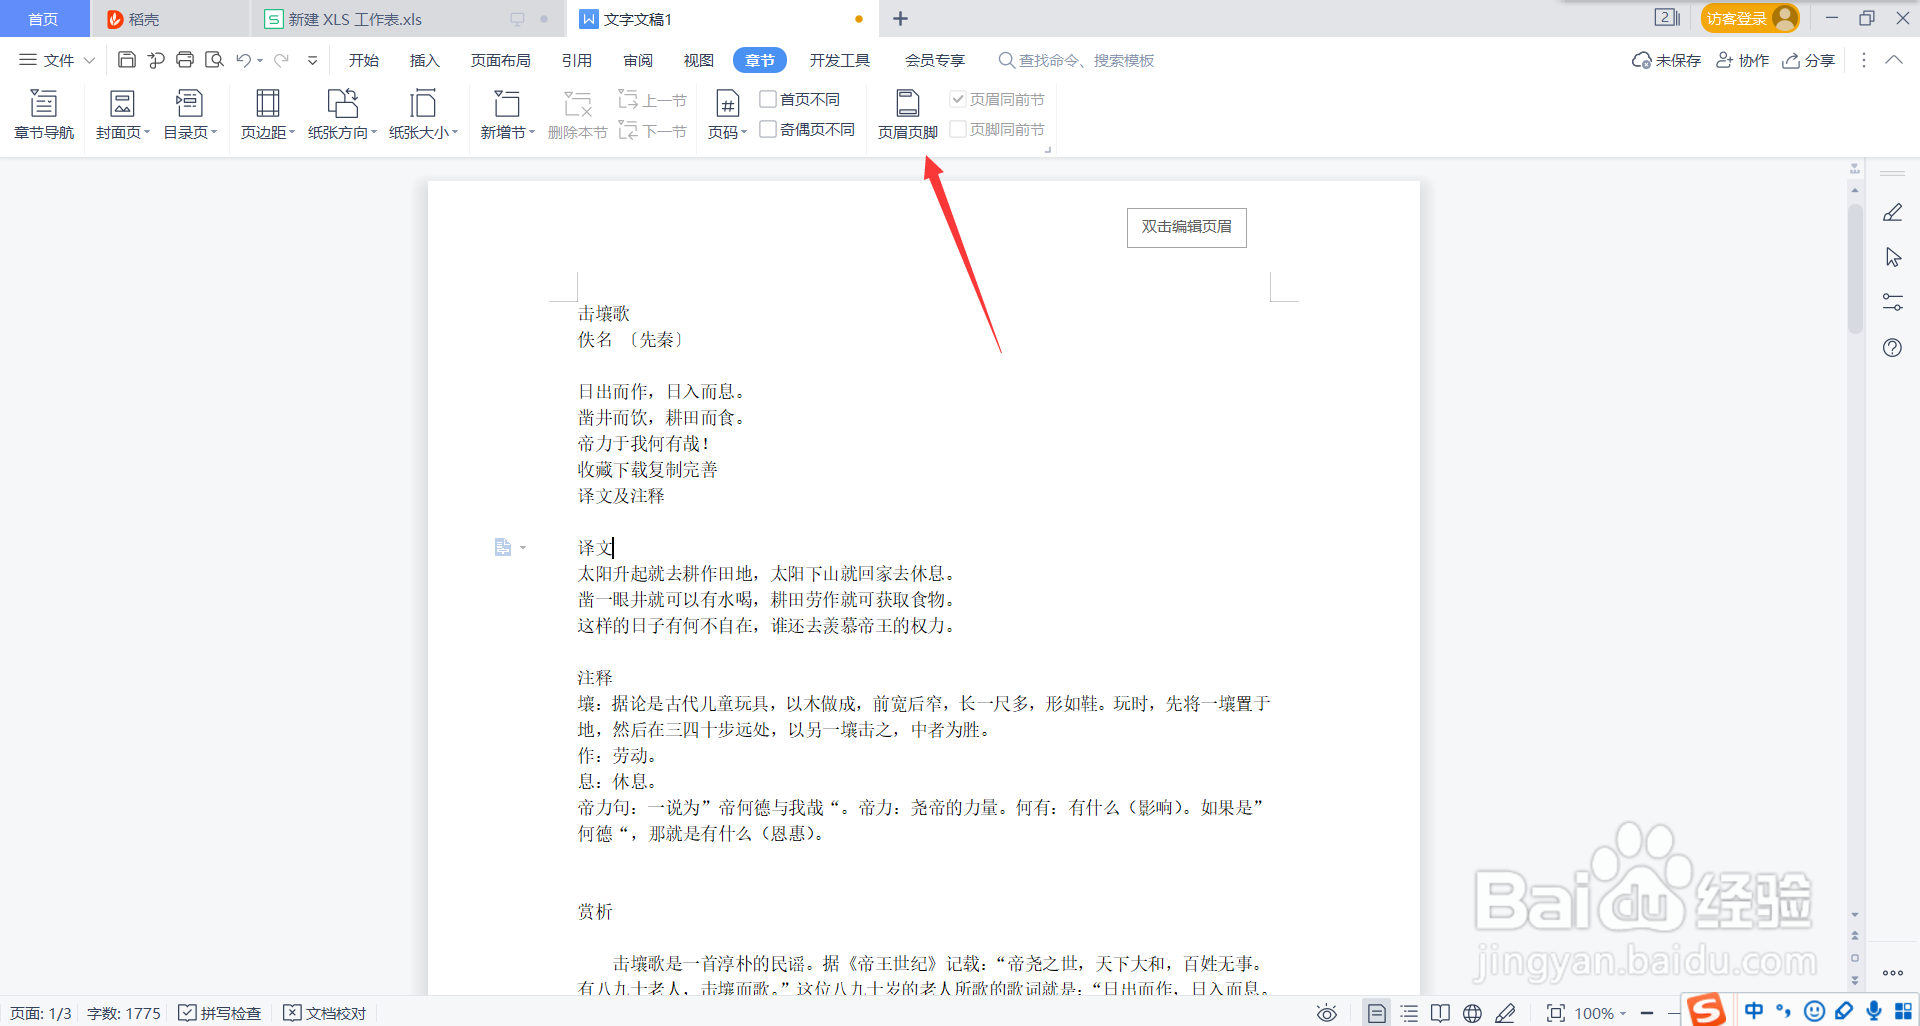Click the 访客登录 login button
Viewport: 1920px width, 1026px height.
(1750, 18)
